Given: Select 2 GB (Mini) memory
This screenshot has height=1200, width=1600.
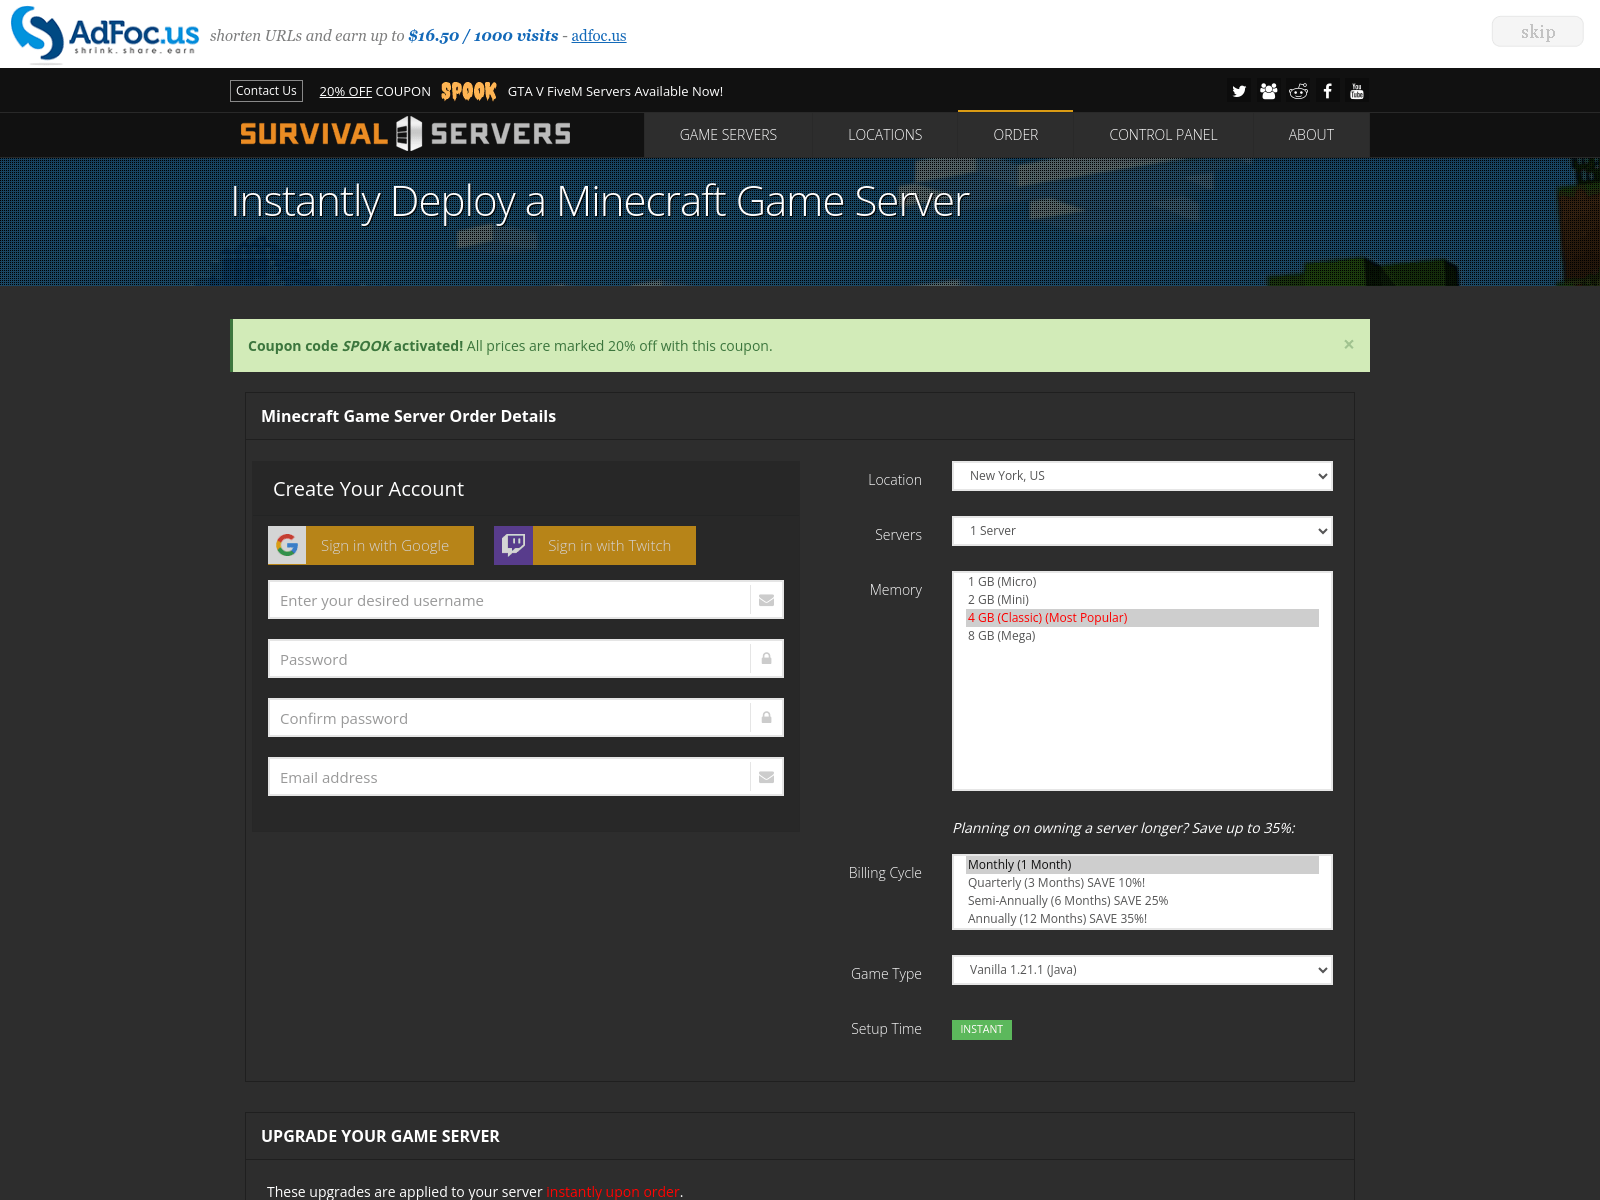Looking at the screenshot, I should point(1142,600).
